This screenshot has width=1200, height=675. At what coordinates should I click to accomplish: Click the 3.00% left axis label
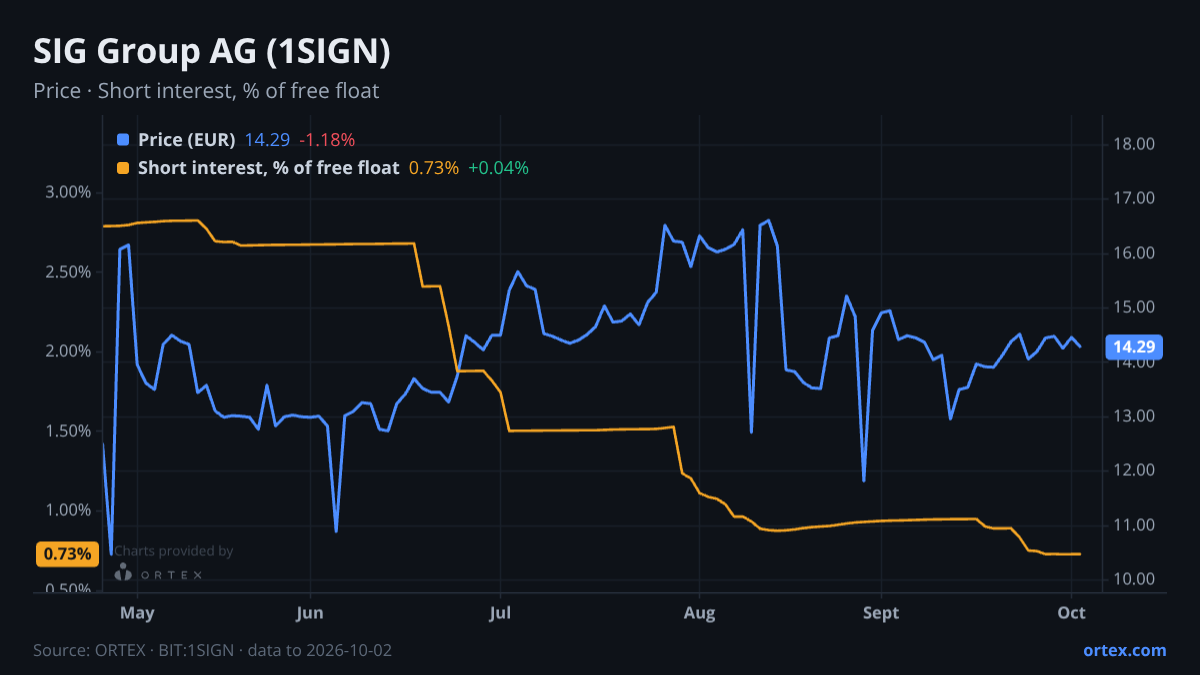click(69, 193)
